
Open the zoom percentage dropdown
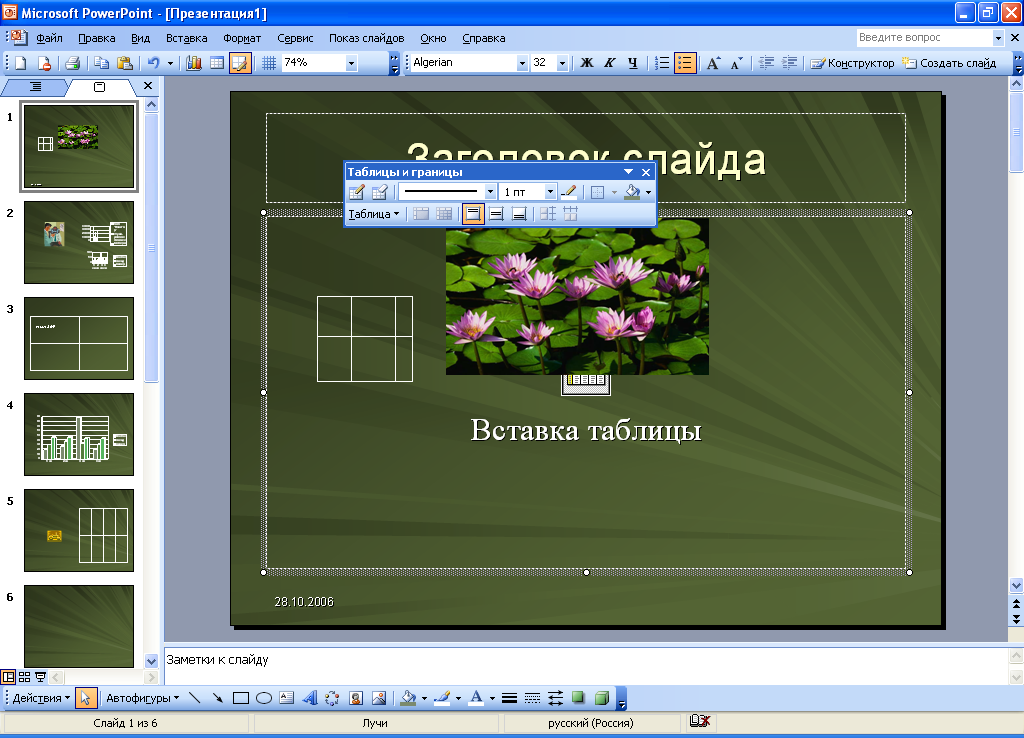point(351,63)
